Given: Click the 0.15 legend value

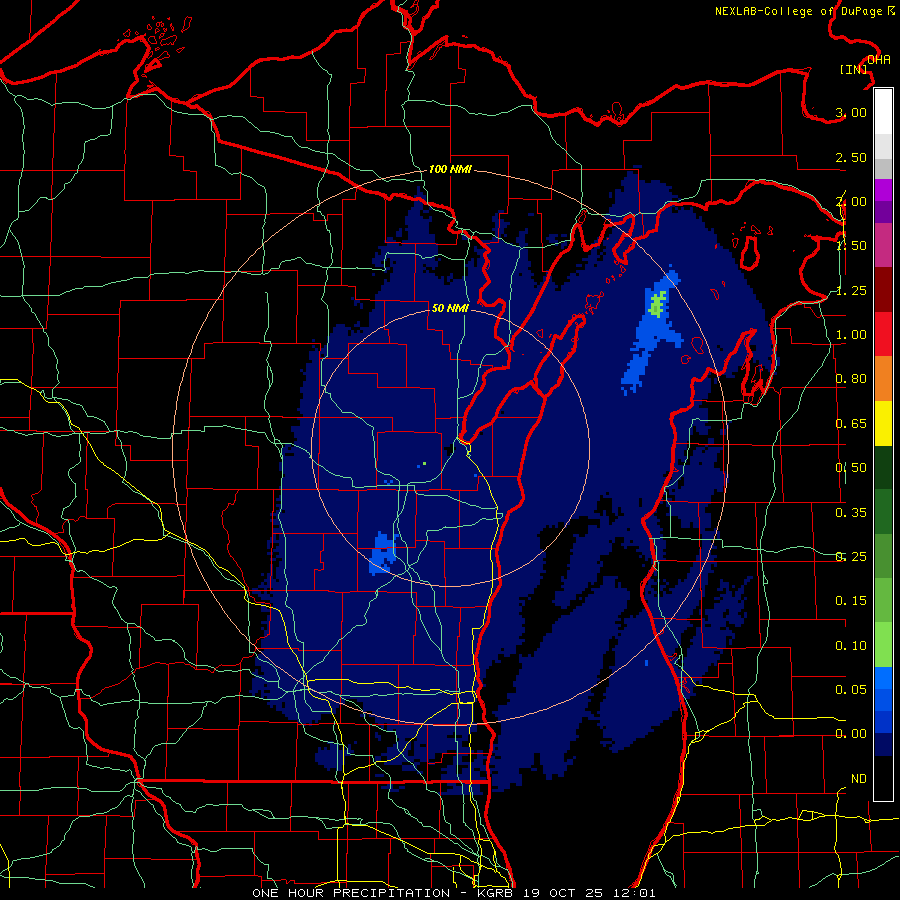Looking at the screenshot, I should 851,601.
